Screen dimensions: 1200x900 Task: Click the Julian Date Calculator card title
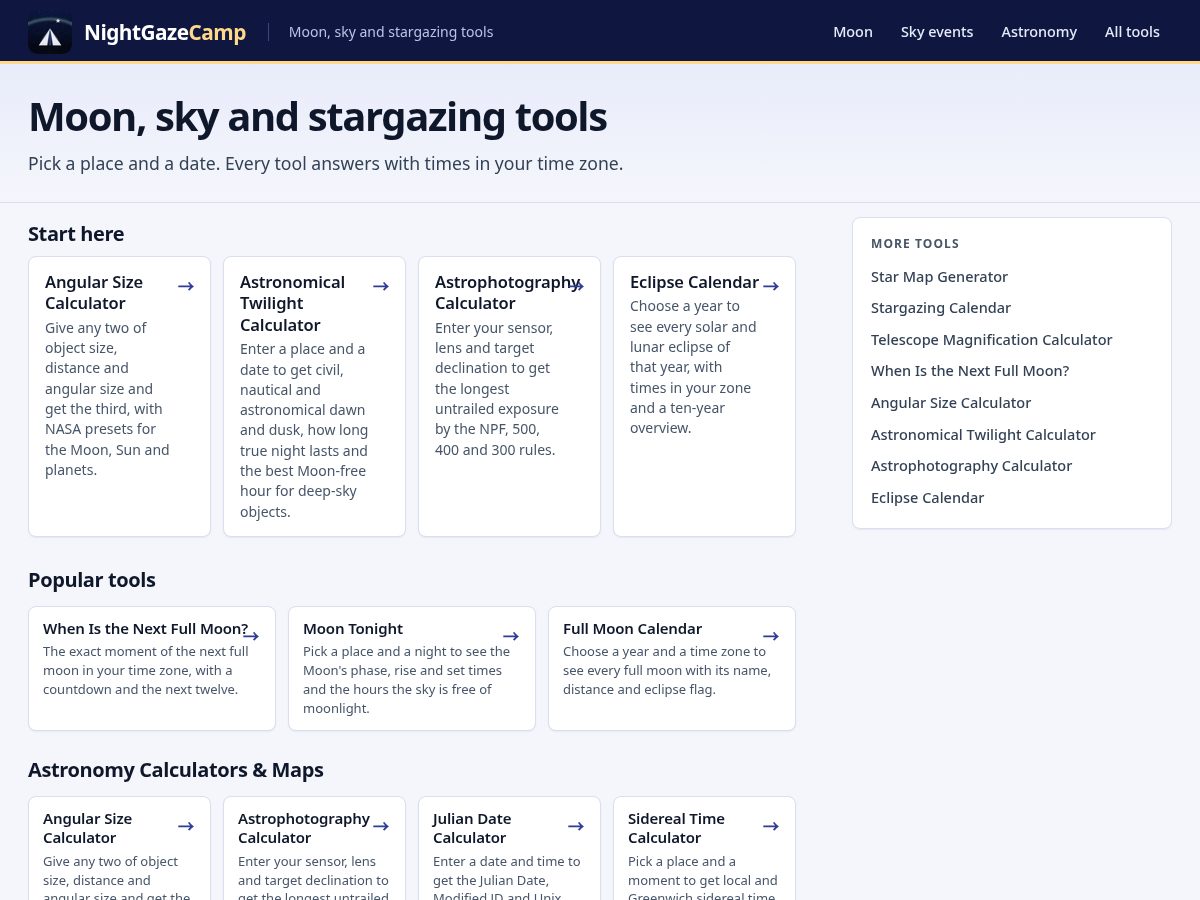pyautogui.click(x=472, y=828)
